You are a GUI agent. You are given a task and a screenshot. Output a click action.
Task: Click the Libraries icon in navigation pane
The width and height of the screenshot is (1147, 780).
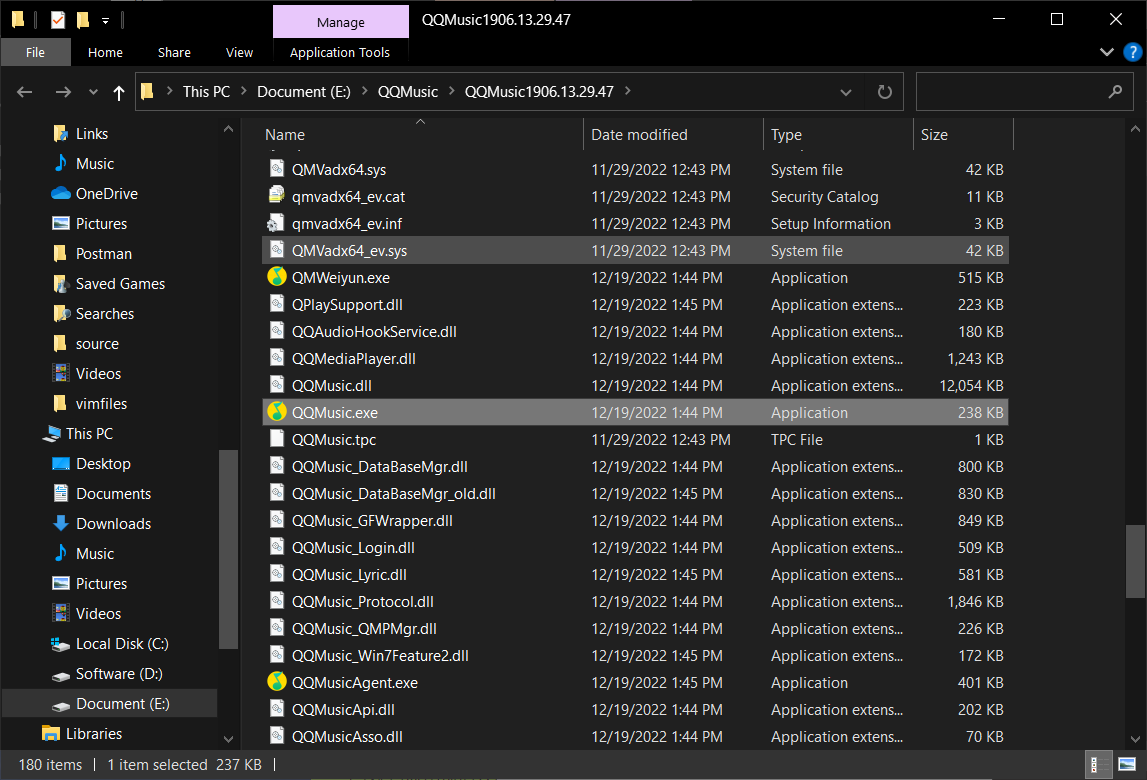[x=50, y=733]
